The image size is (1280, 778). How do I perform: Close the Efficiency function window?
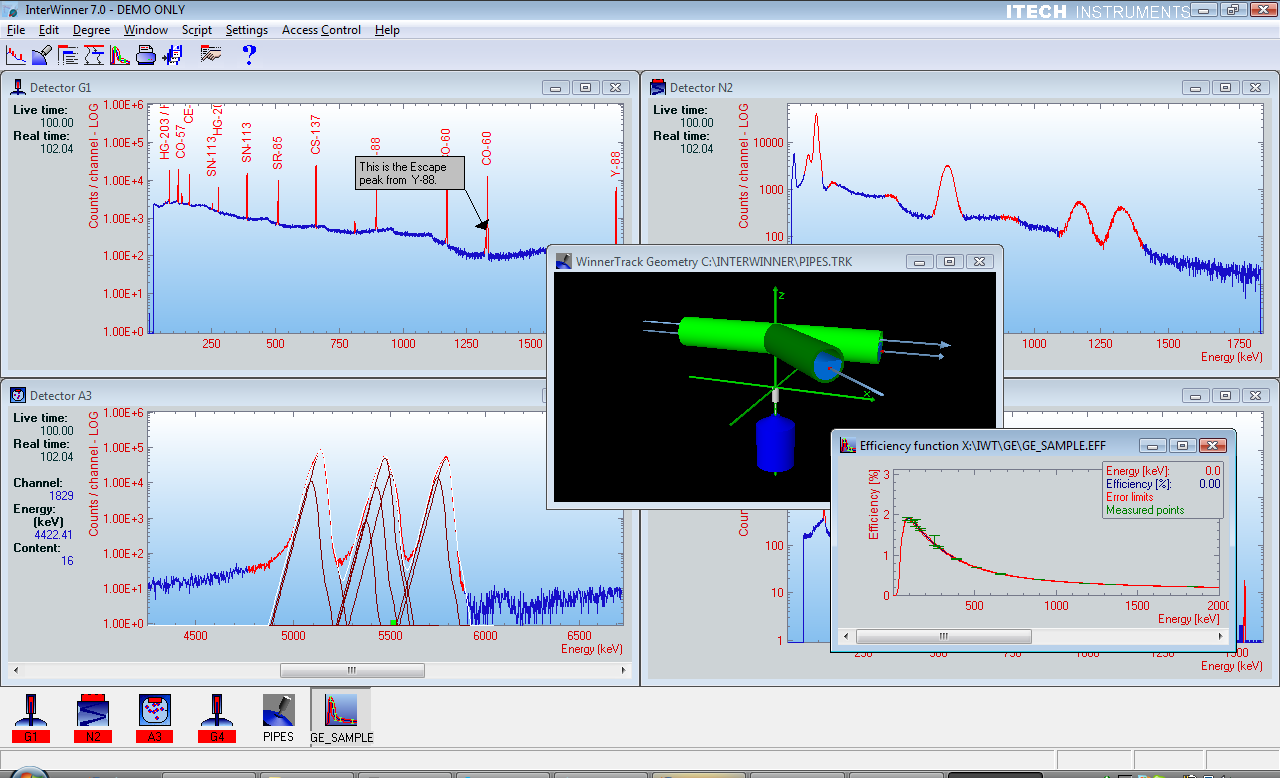click(1212, 445)
